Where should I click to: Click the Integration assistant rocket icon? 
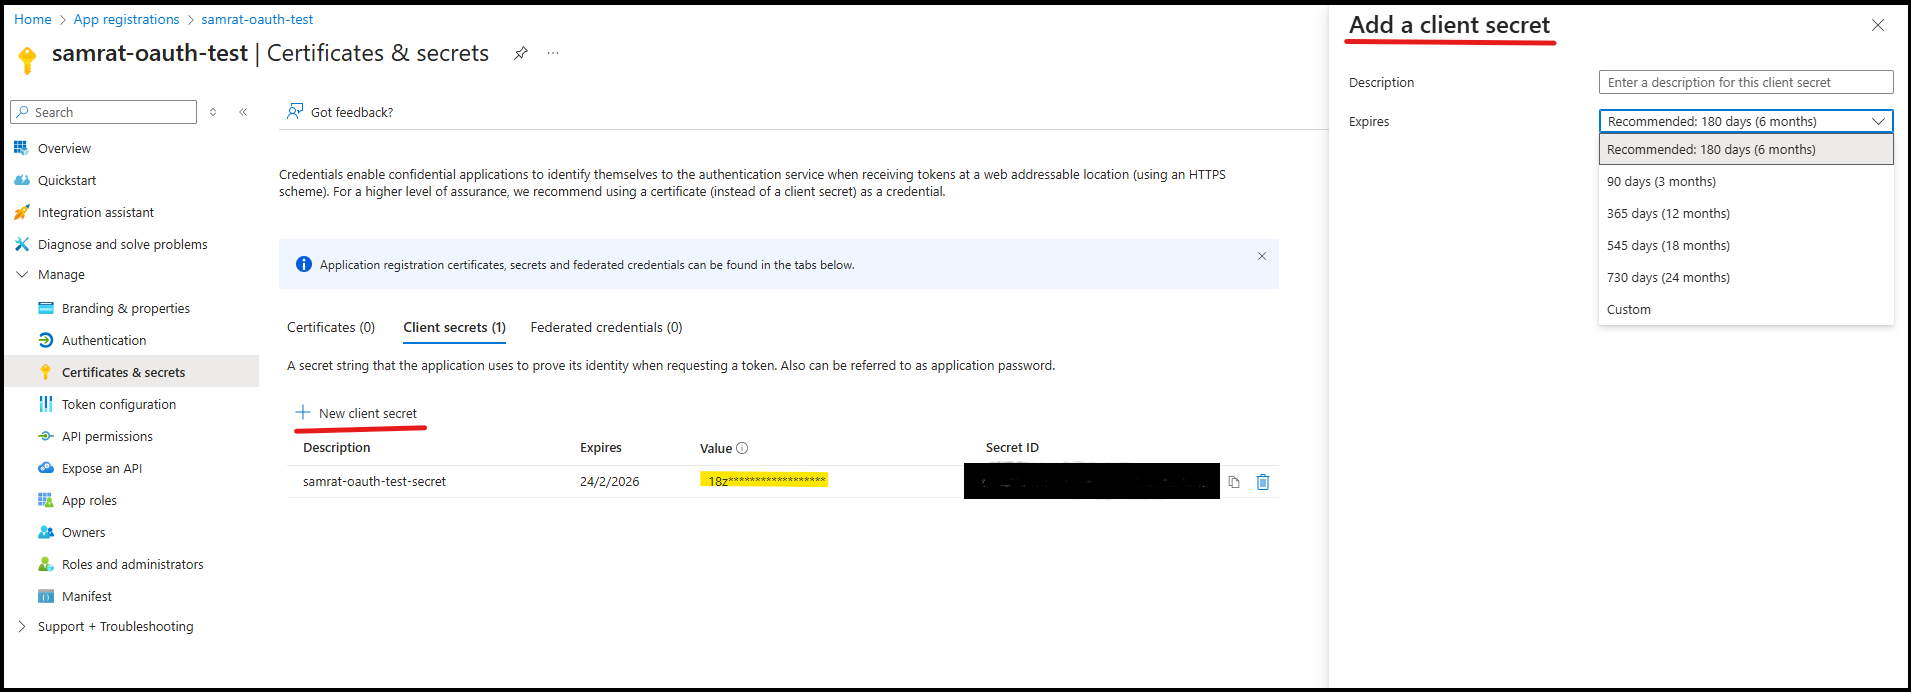click(22, 212)
